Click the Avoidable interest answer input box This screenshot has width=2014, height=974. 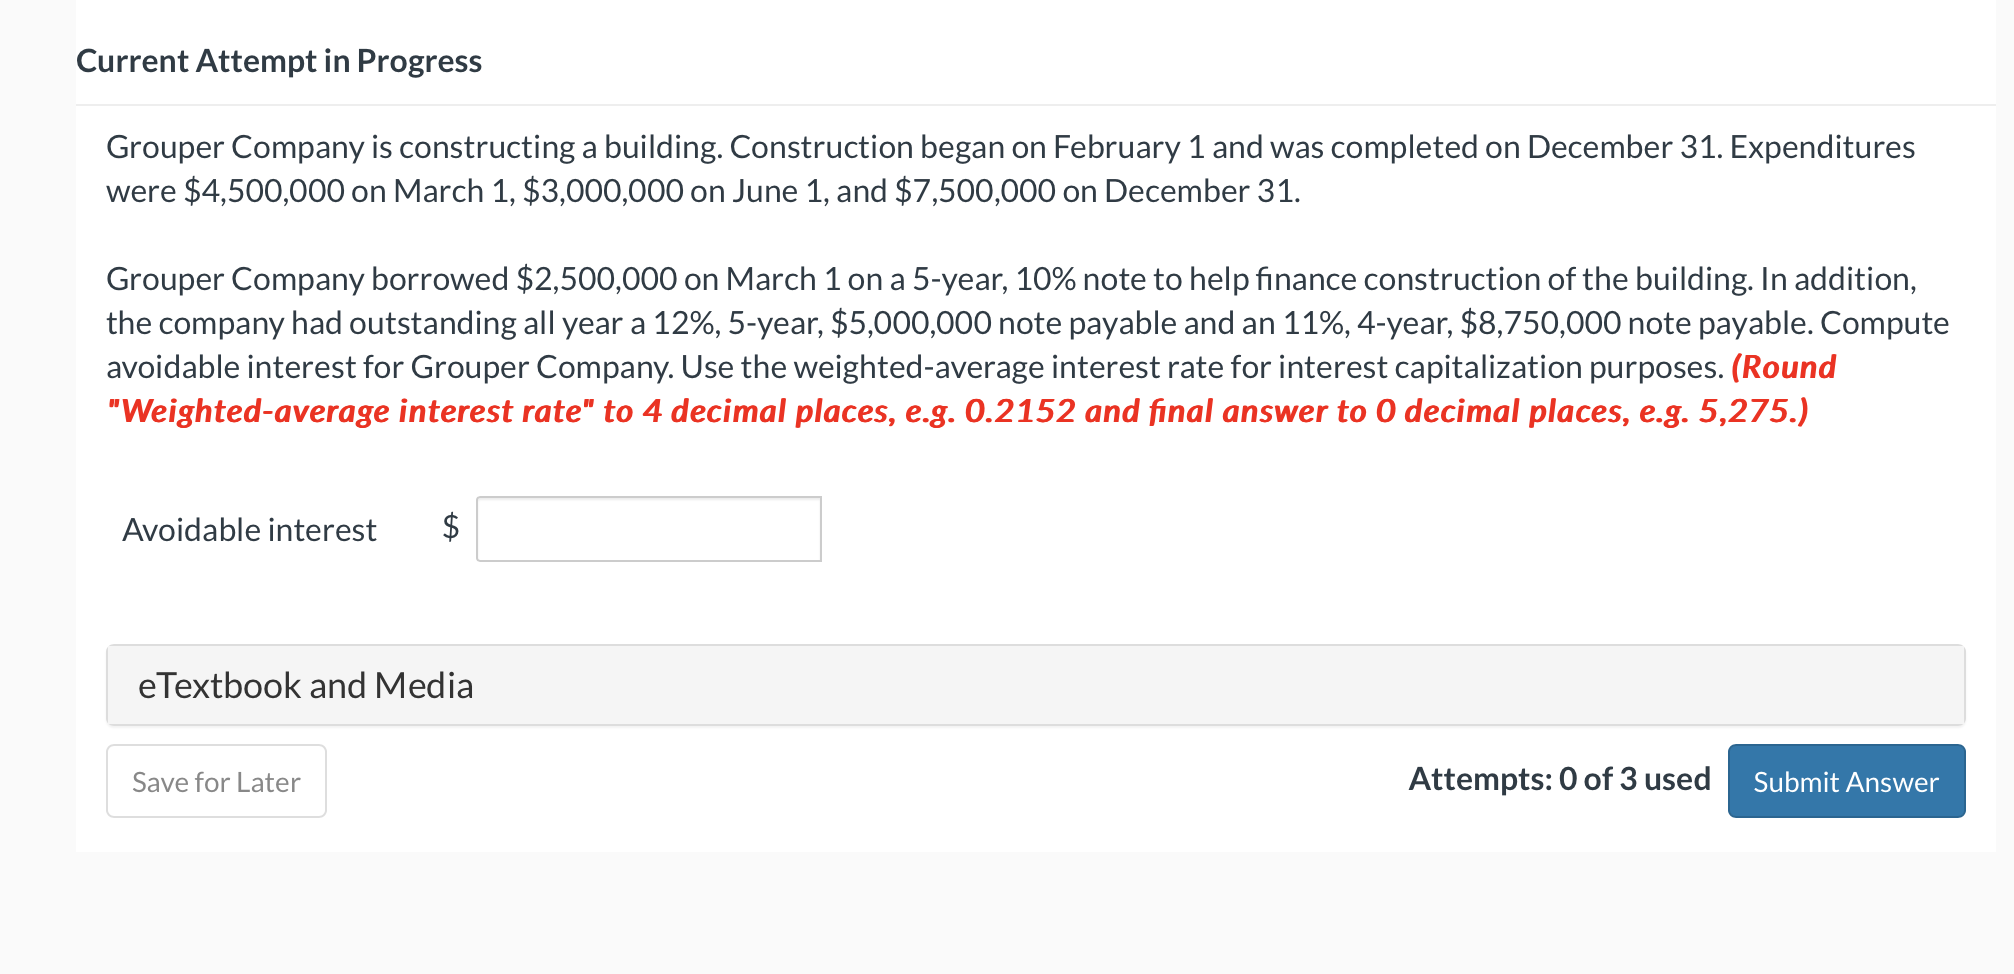[x=648, y=529]
